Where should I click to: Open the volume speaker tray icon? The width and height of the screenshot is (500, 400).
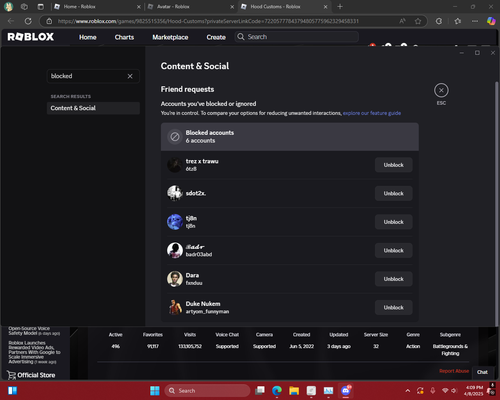(454, 391)
